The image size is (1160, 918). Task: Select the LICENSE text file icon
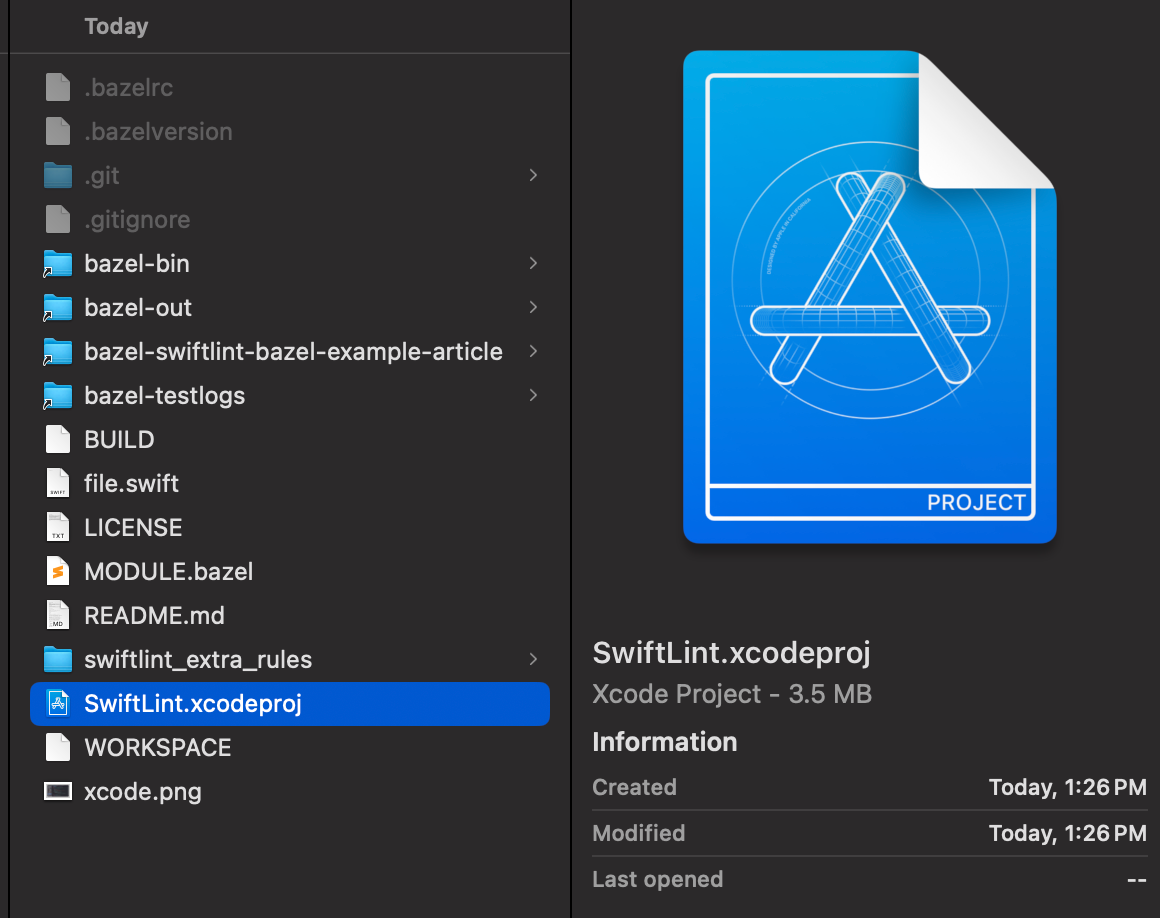[x=58, y=527]
